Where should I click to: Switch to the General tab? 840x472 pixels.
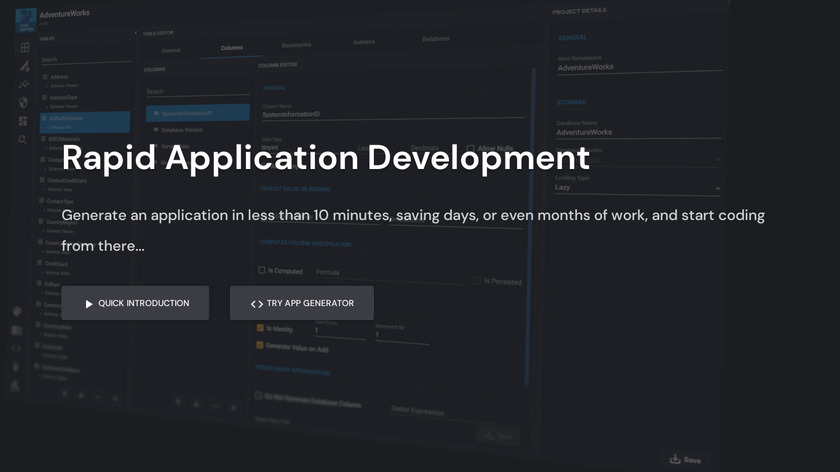pyautogui.click(x=170, y=49)
